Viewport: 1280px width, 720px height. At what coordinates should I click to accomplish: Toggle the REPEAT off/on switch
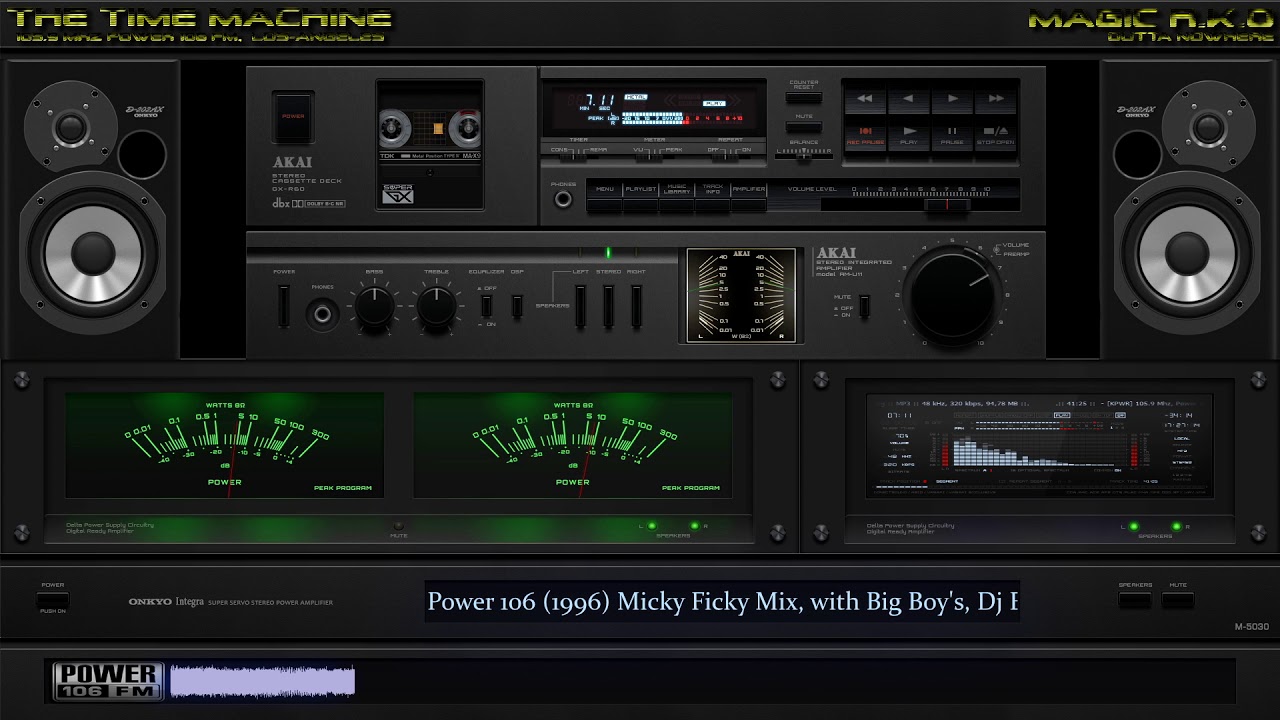pyautogui.click(x=724, y=156)
